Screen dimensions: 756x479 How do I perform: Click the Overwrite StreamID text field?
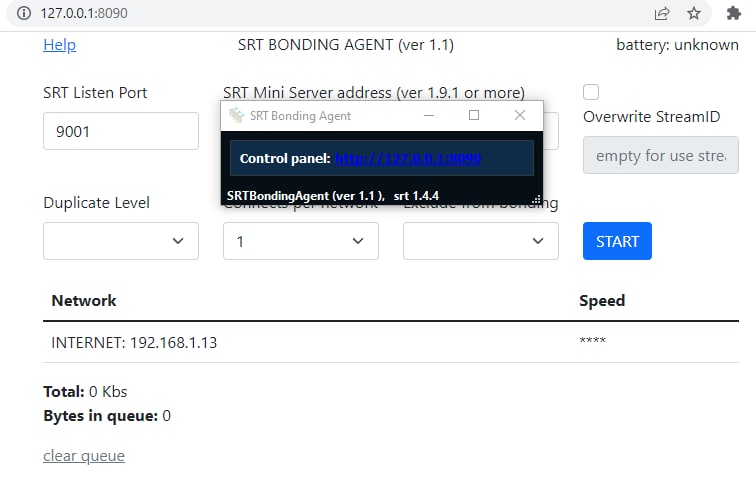660,156
